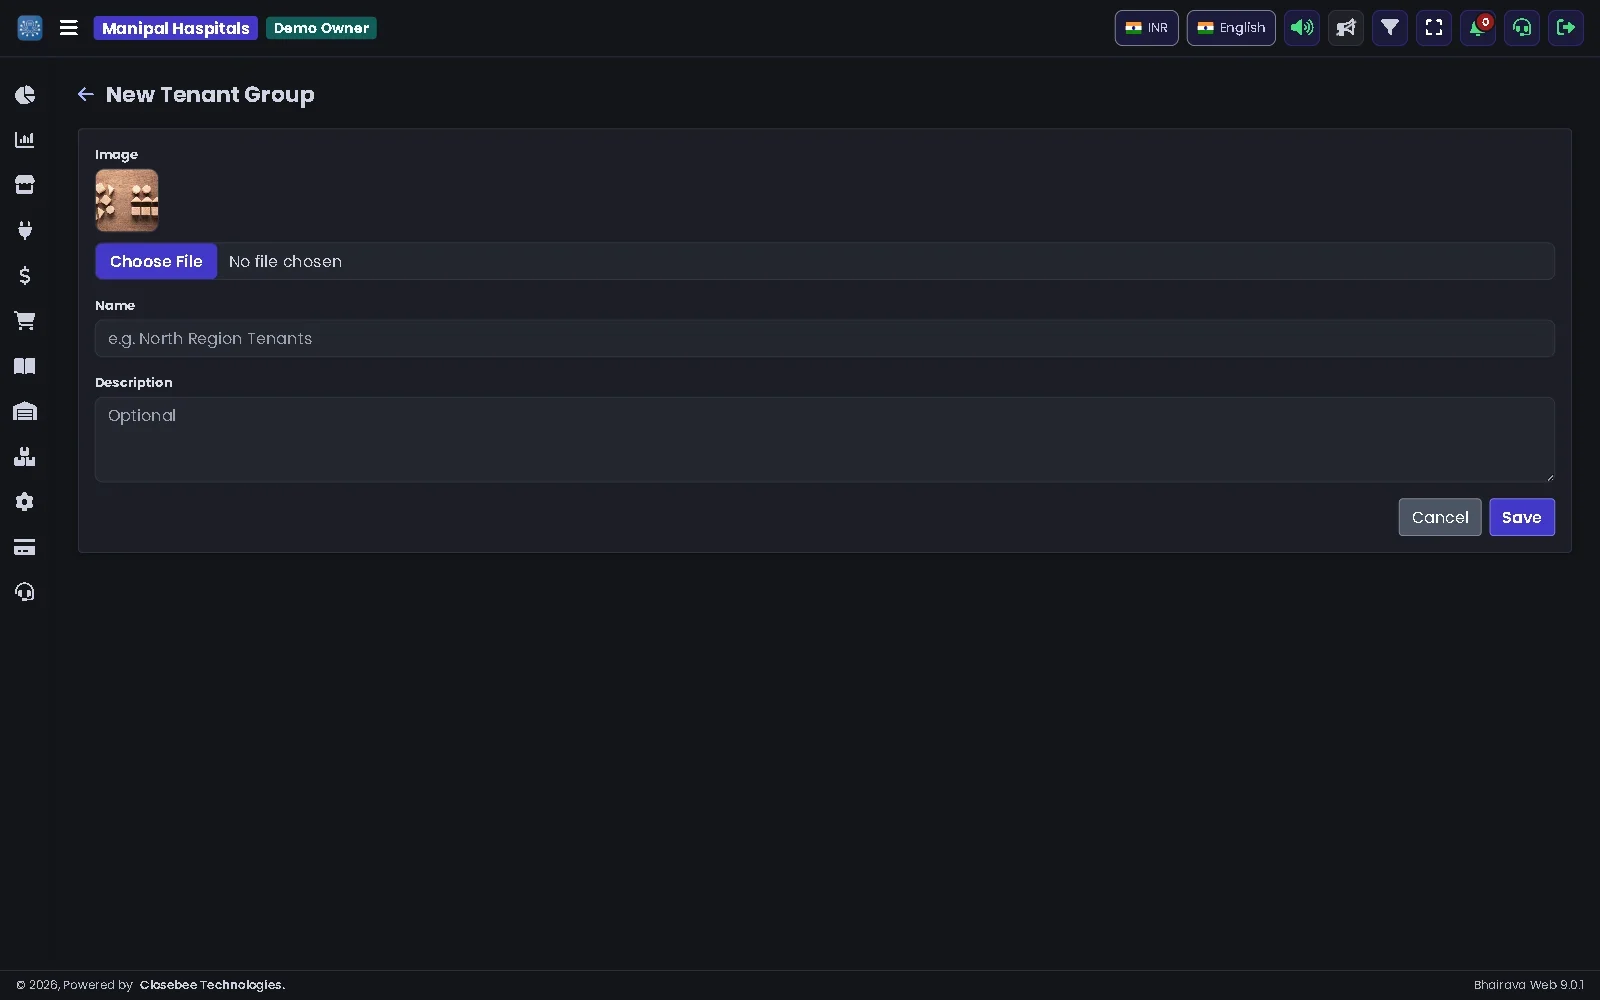Open the dashboard pie chart sidebar icon
This screenshot has width=1600, height=1000.
point(25,95)
